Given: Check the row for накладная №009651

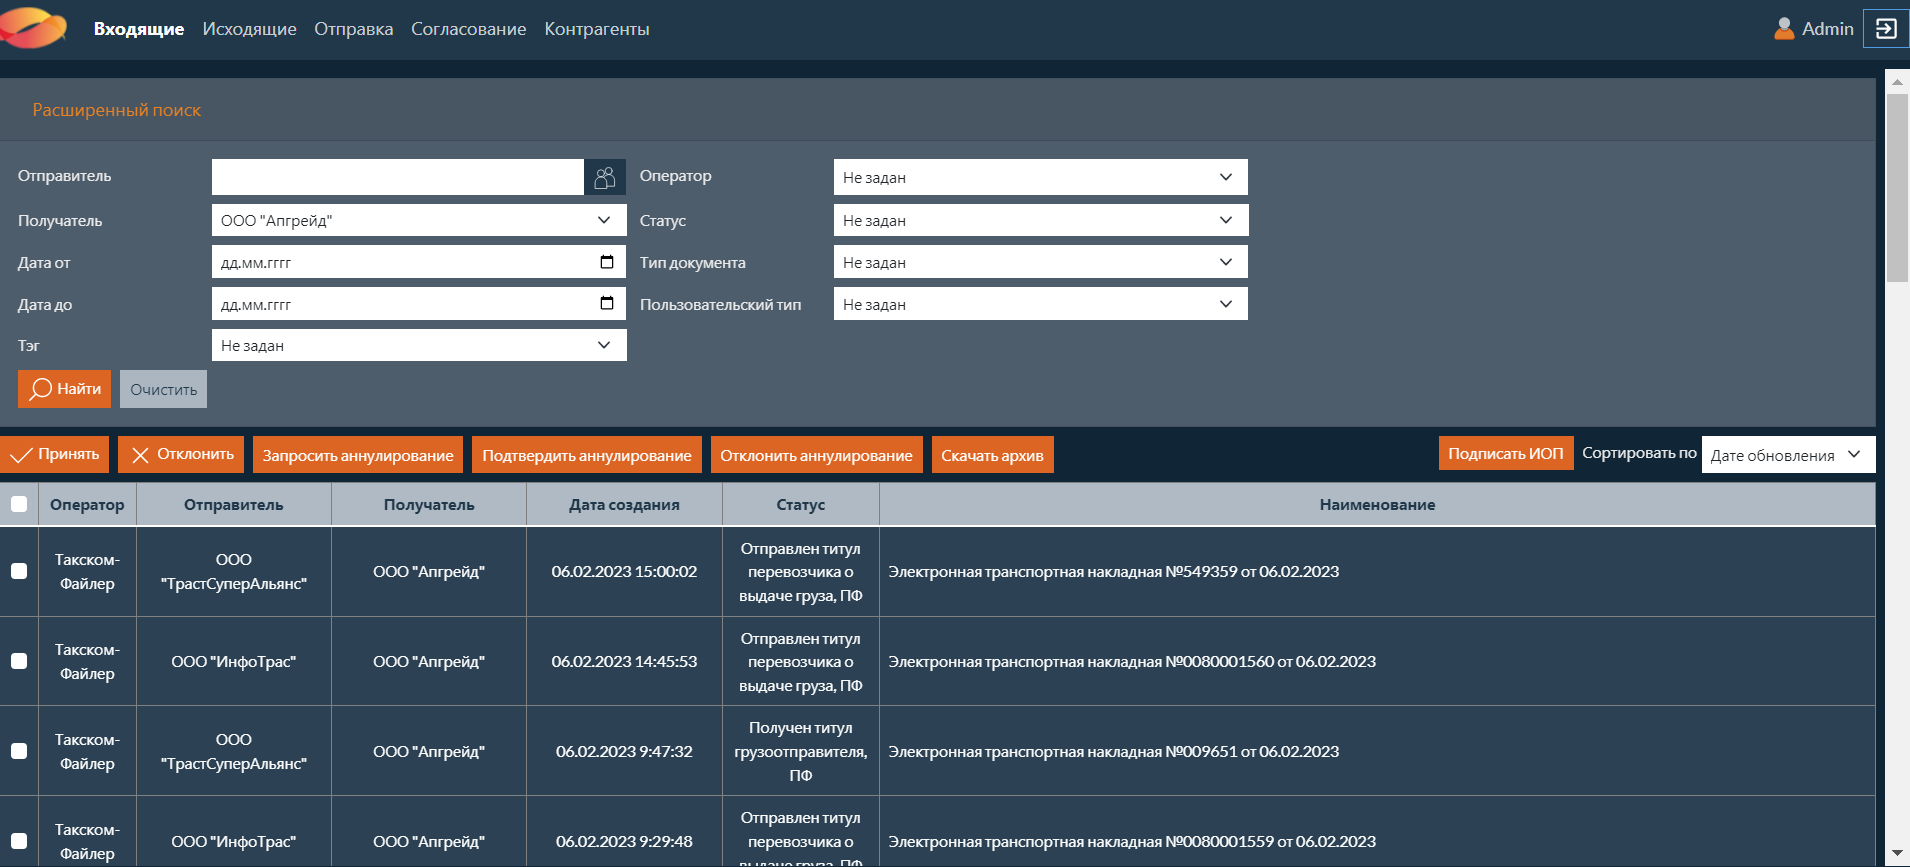Looking at the screenshot, I should pyautogui.click(x=19, y=751).
